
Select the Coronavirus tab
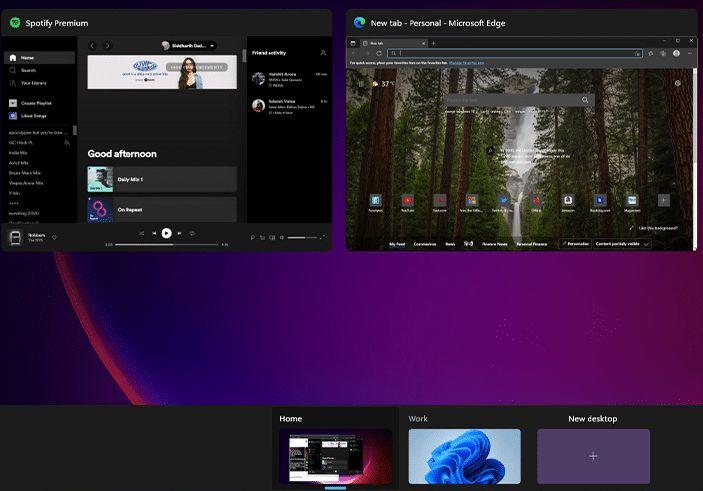pyautogui.click(x=425, y=244)
